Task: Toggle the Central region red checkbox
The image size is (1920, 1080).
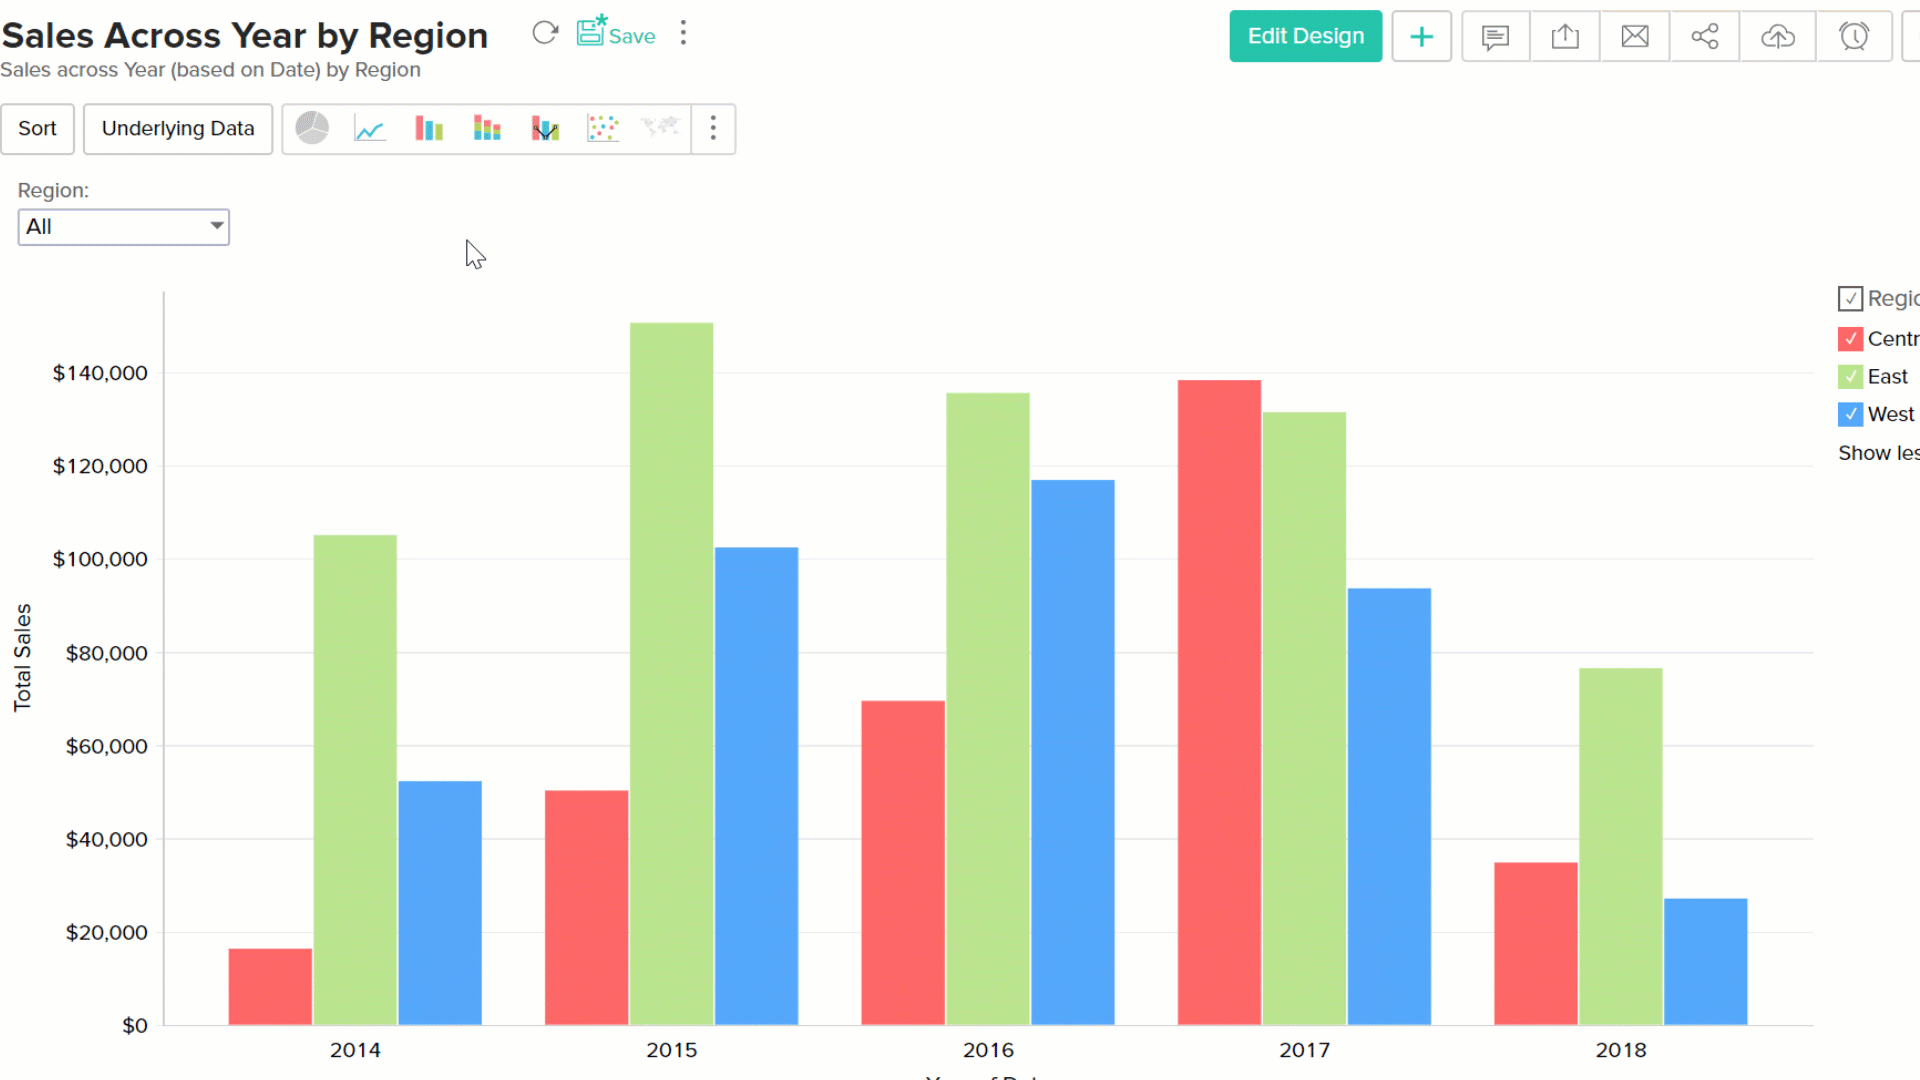Action: click(1850, 339)
